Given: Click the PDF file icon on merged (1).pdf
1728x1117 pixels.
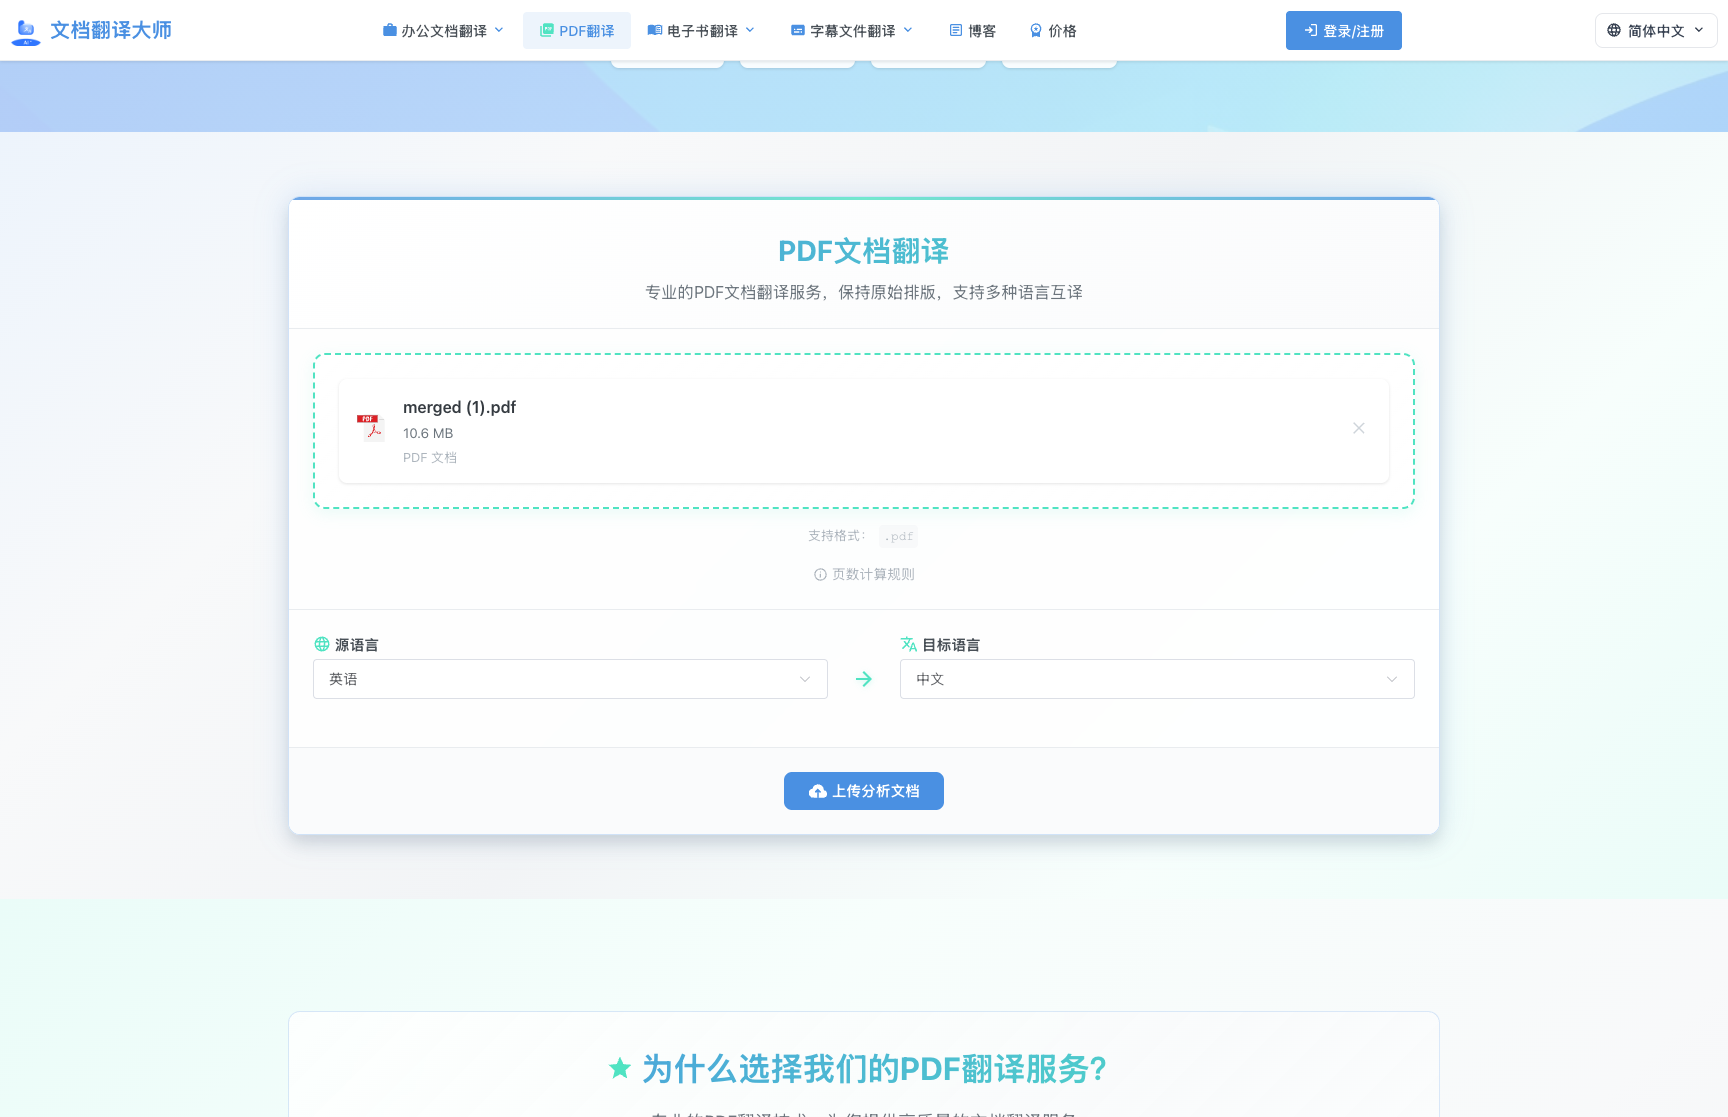Looking at the screenshot, I should pyautogui.click(x=370, y=427).
